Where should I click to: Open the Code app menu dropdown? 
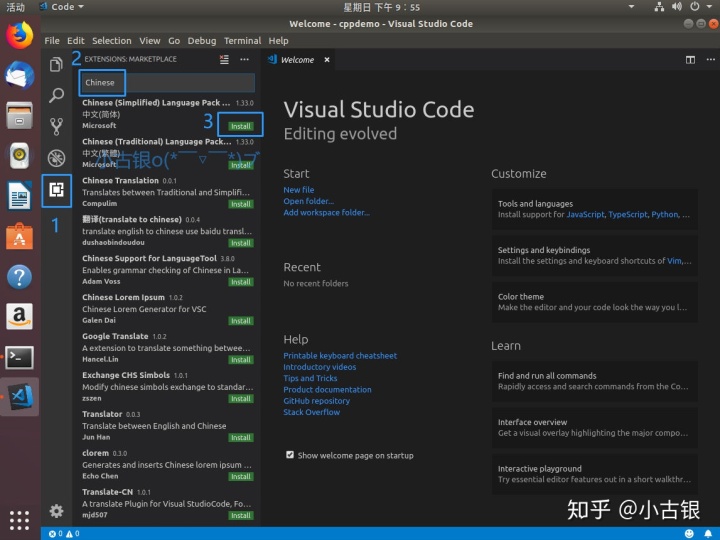pyautogui.click(x=62, y=7)
